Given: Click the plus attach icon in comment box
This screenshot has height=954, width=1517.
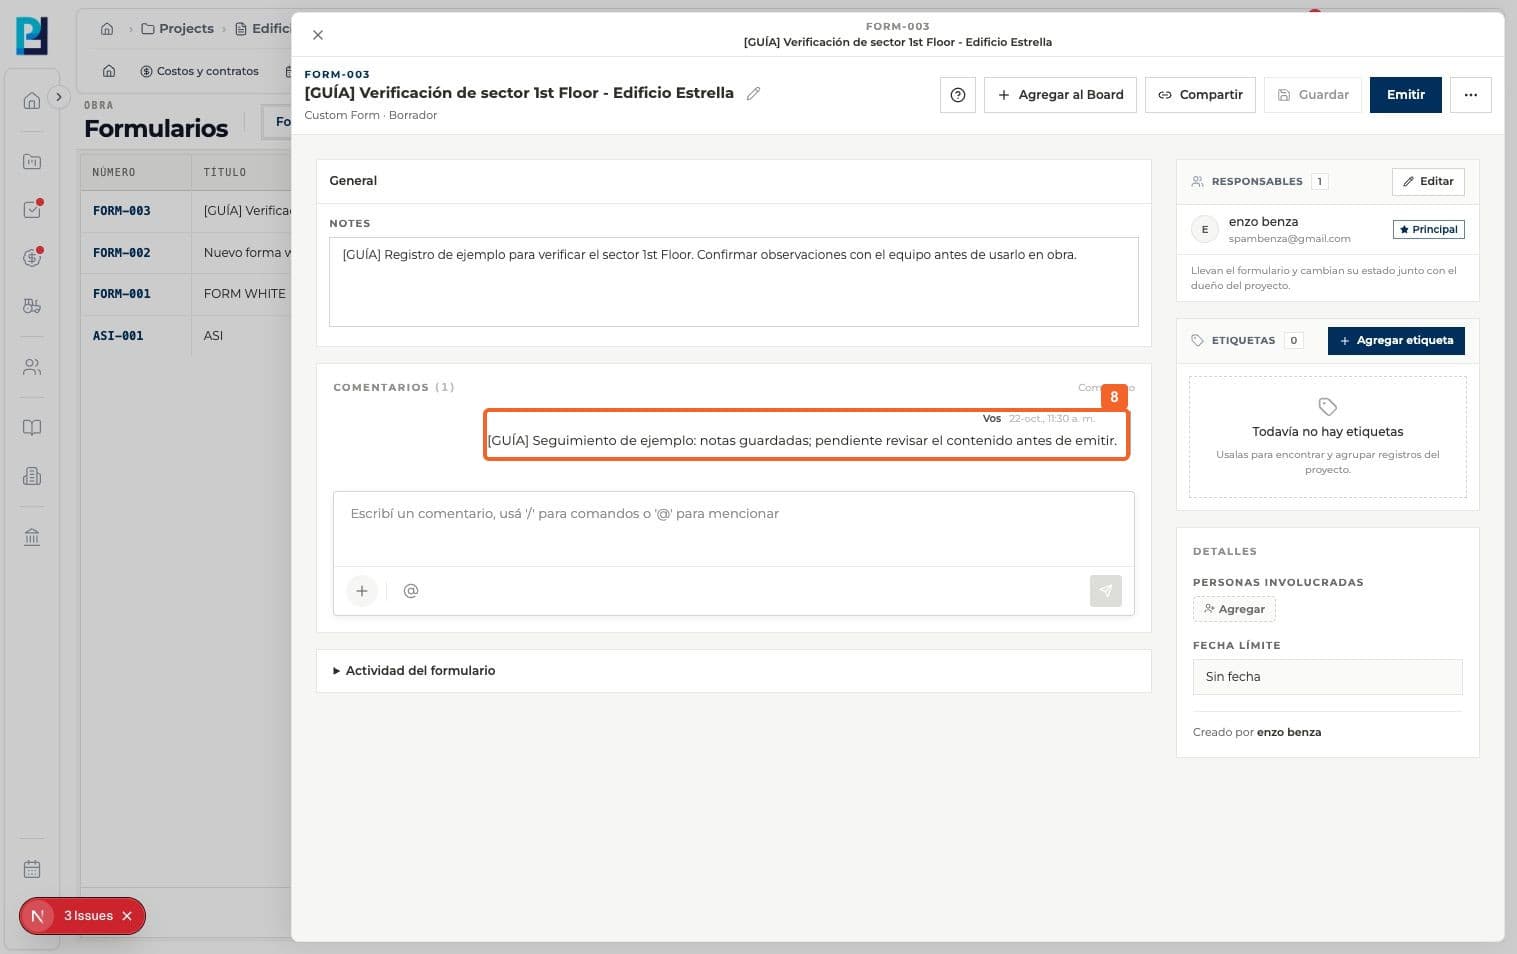Looking at the screenshot, I should (x=362, y=591).
